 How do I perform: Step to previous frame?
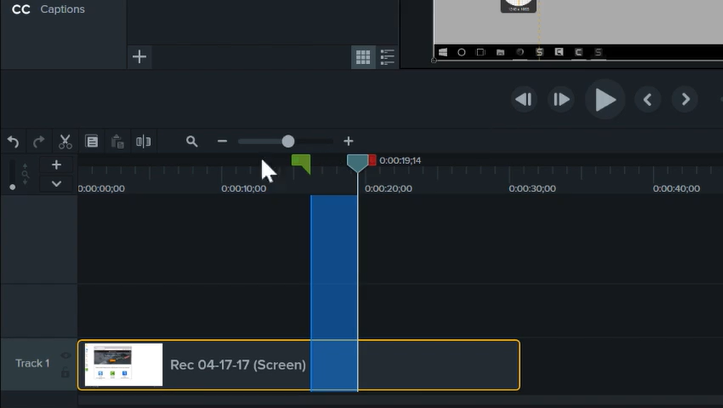pos(524,99)
